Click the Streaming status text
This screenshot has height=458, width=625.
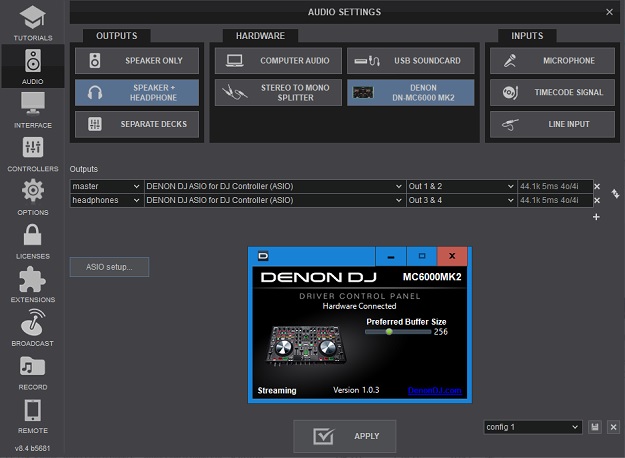(277, 391)
